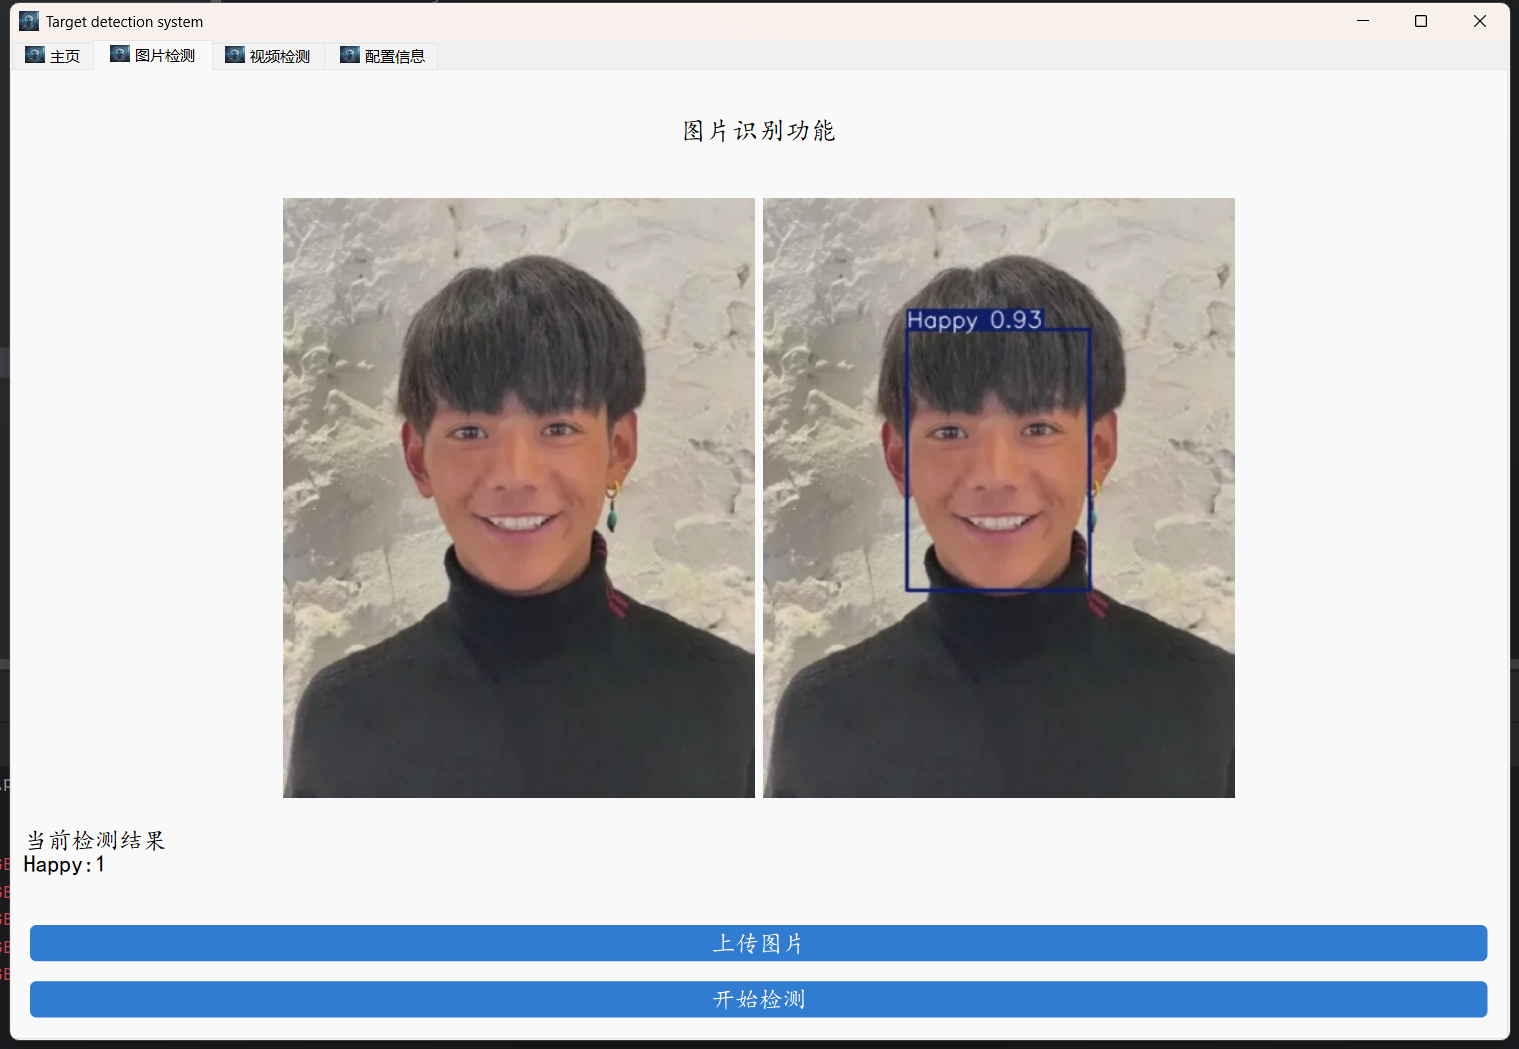Minimize the Target detection system window
The width and height of the screenshot is (1519, 1049).
(x=1363, y=21)
